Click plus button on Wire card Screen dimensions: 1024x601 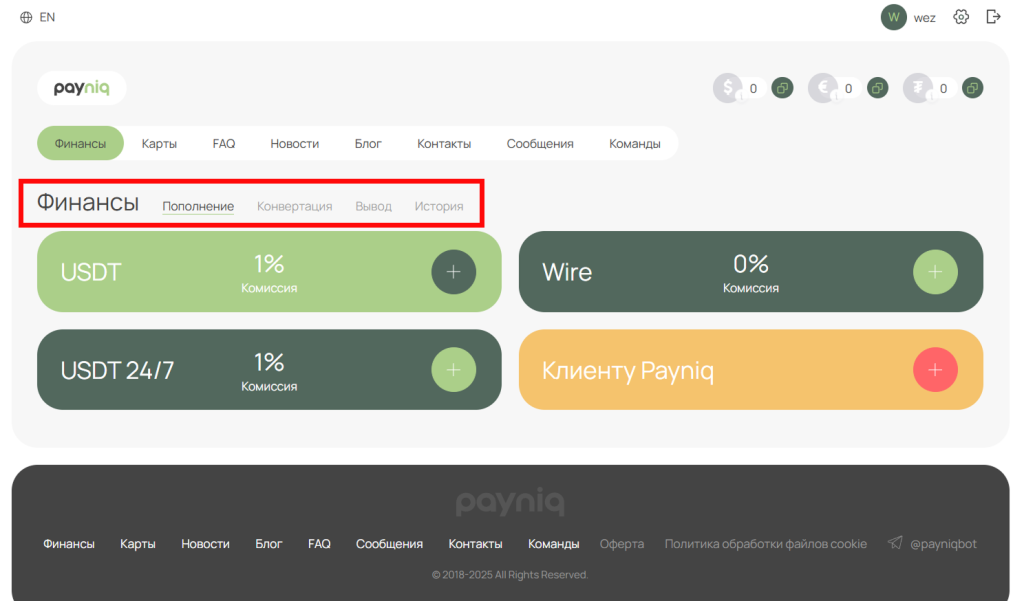click(935, 272)
